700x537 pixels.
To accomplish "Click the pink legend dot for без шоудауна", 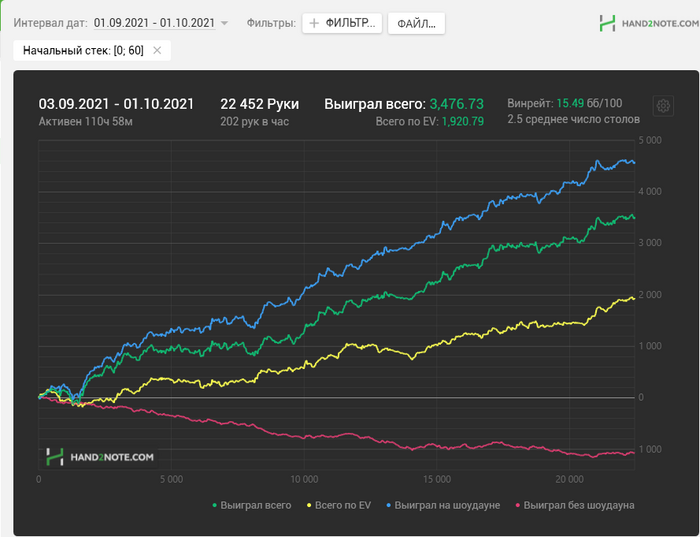I will click(x=517, y=506).
